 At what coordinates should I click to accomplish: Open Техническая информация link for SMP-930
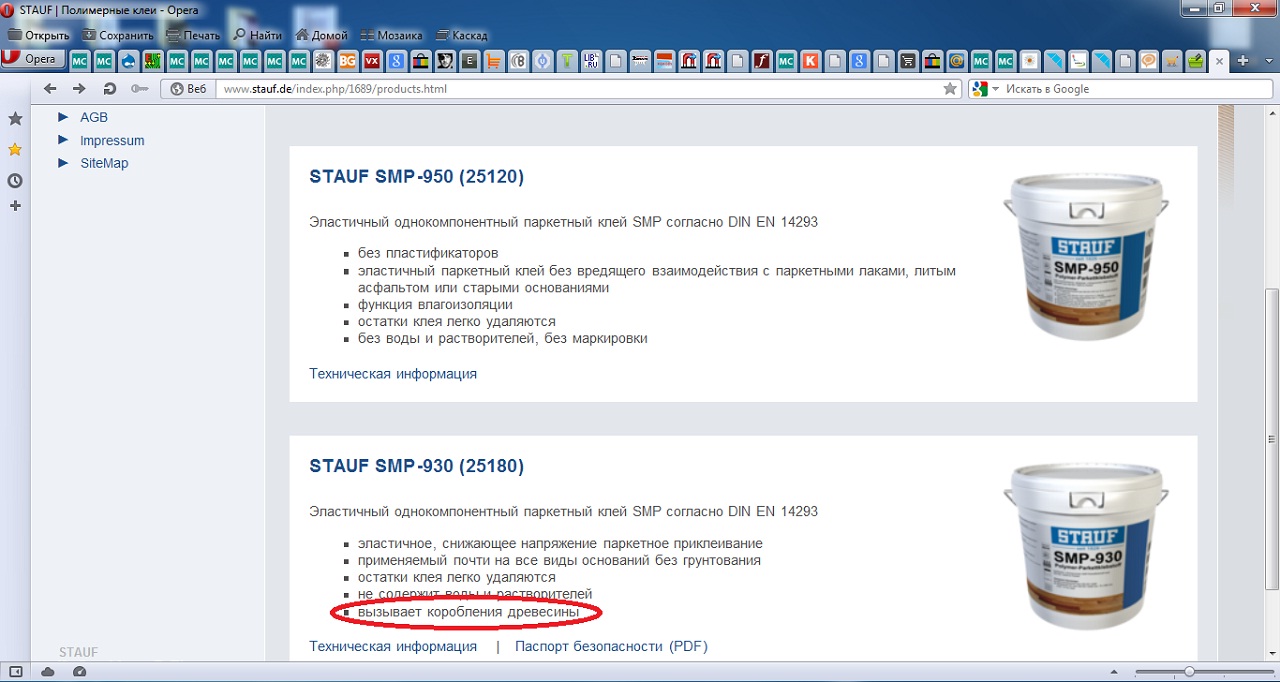pyautogui.click(x=393, y=646)
